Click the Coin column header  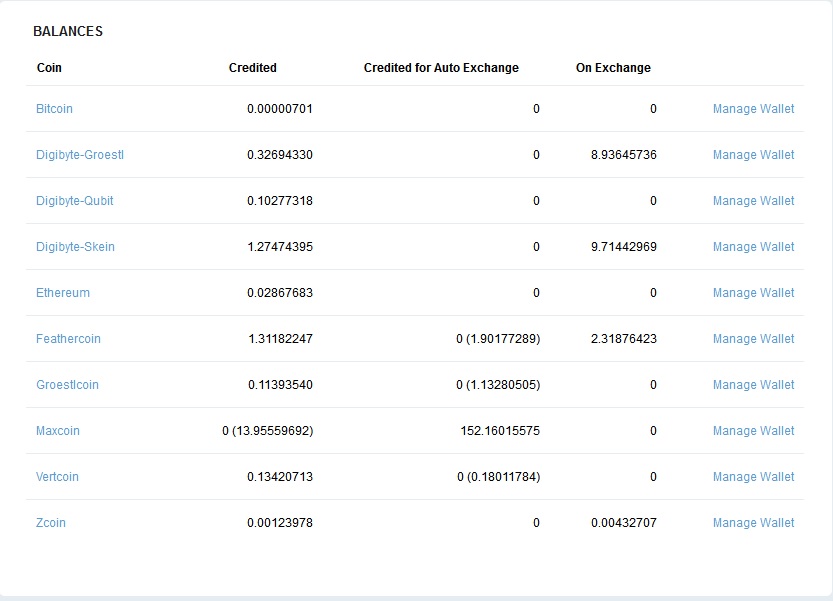tap(49, 67)
